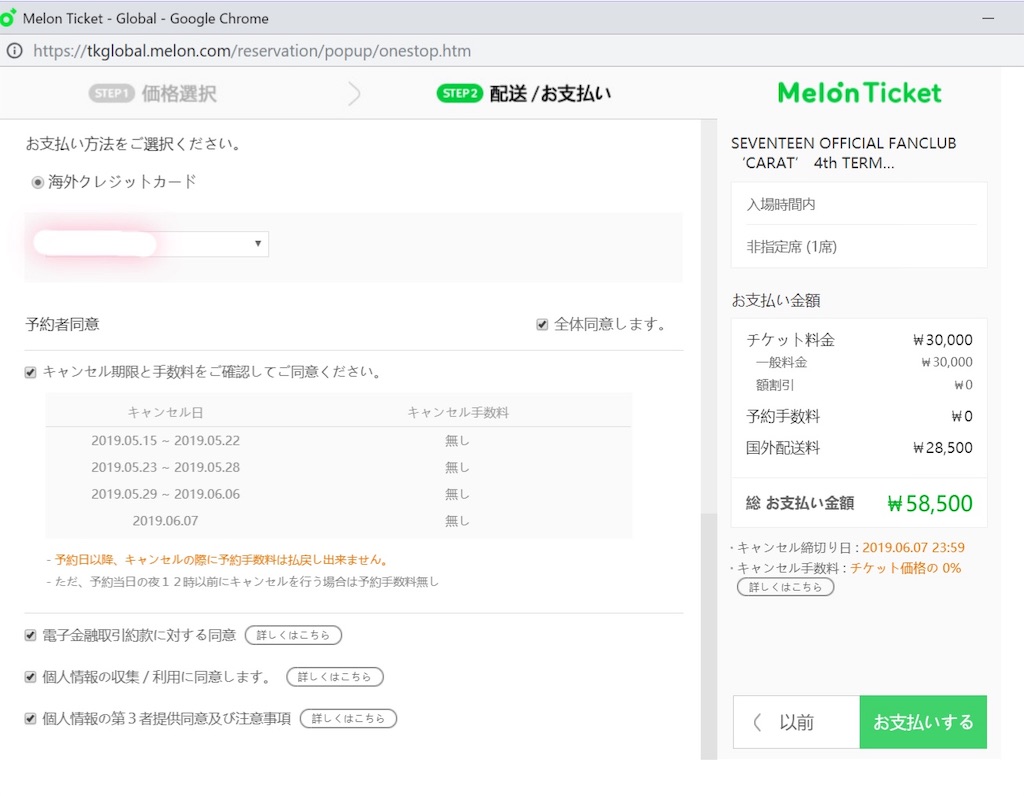Viewport: 1024px width, 796px height.
Task: Toggle the 個人情報の第3者提供同意 checkbox
Action: [x=29, y=719]
